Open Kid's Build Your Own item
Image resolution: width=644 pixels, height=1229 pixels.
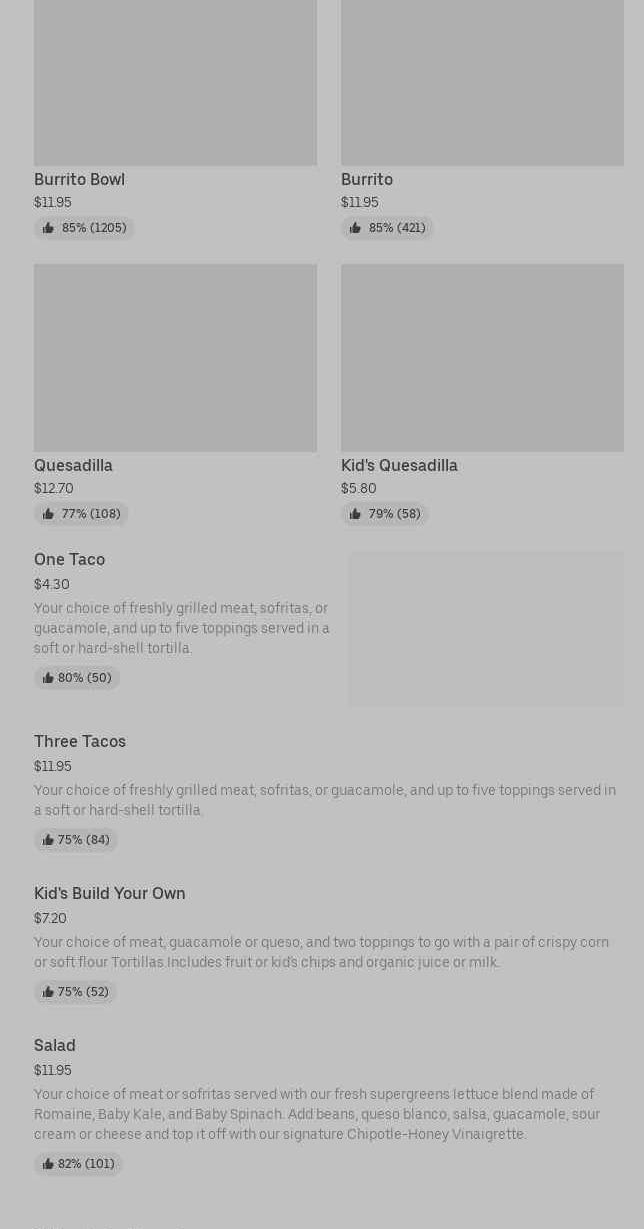(x=110, y=893)
